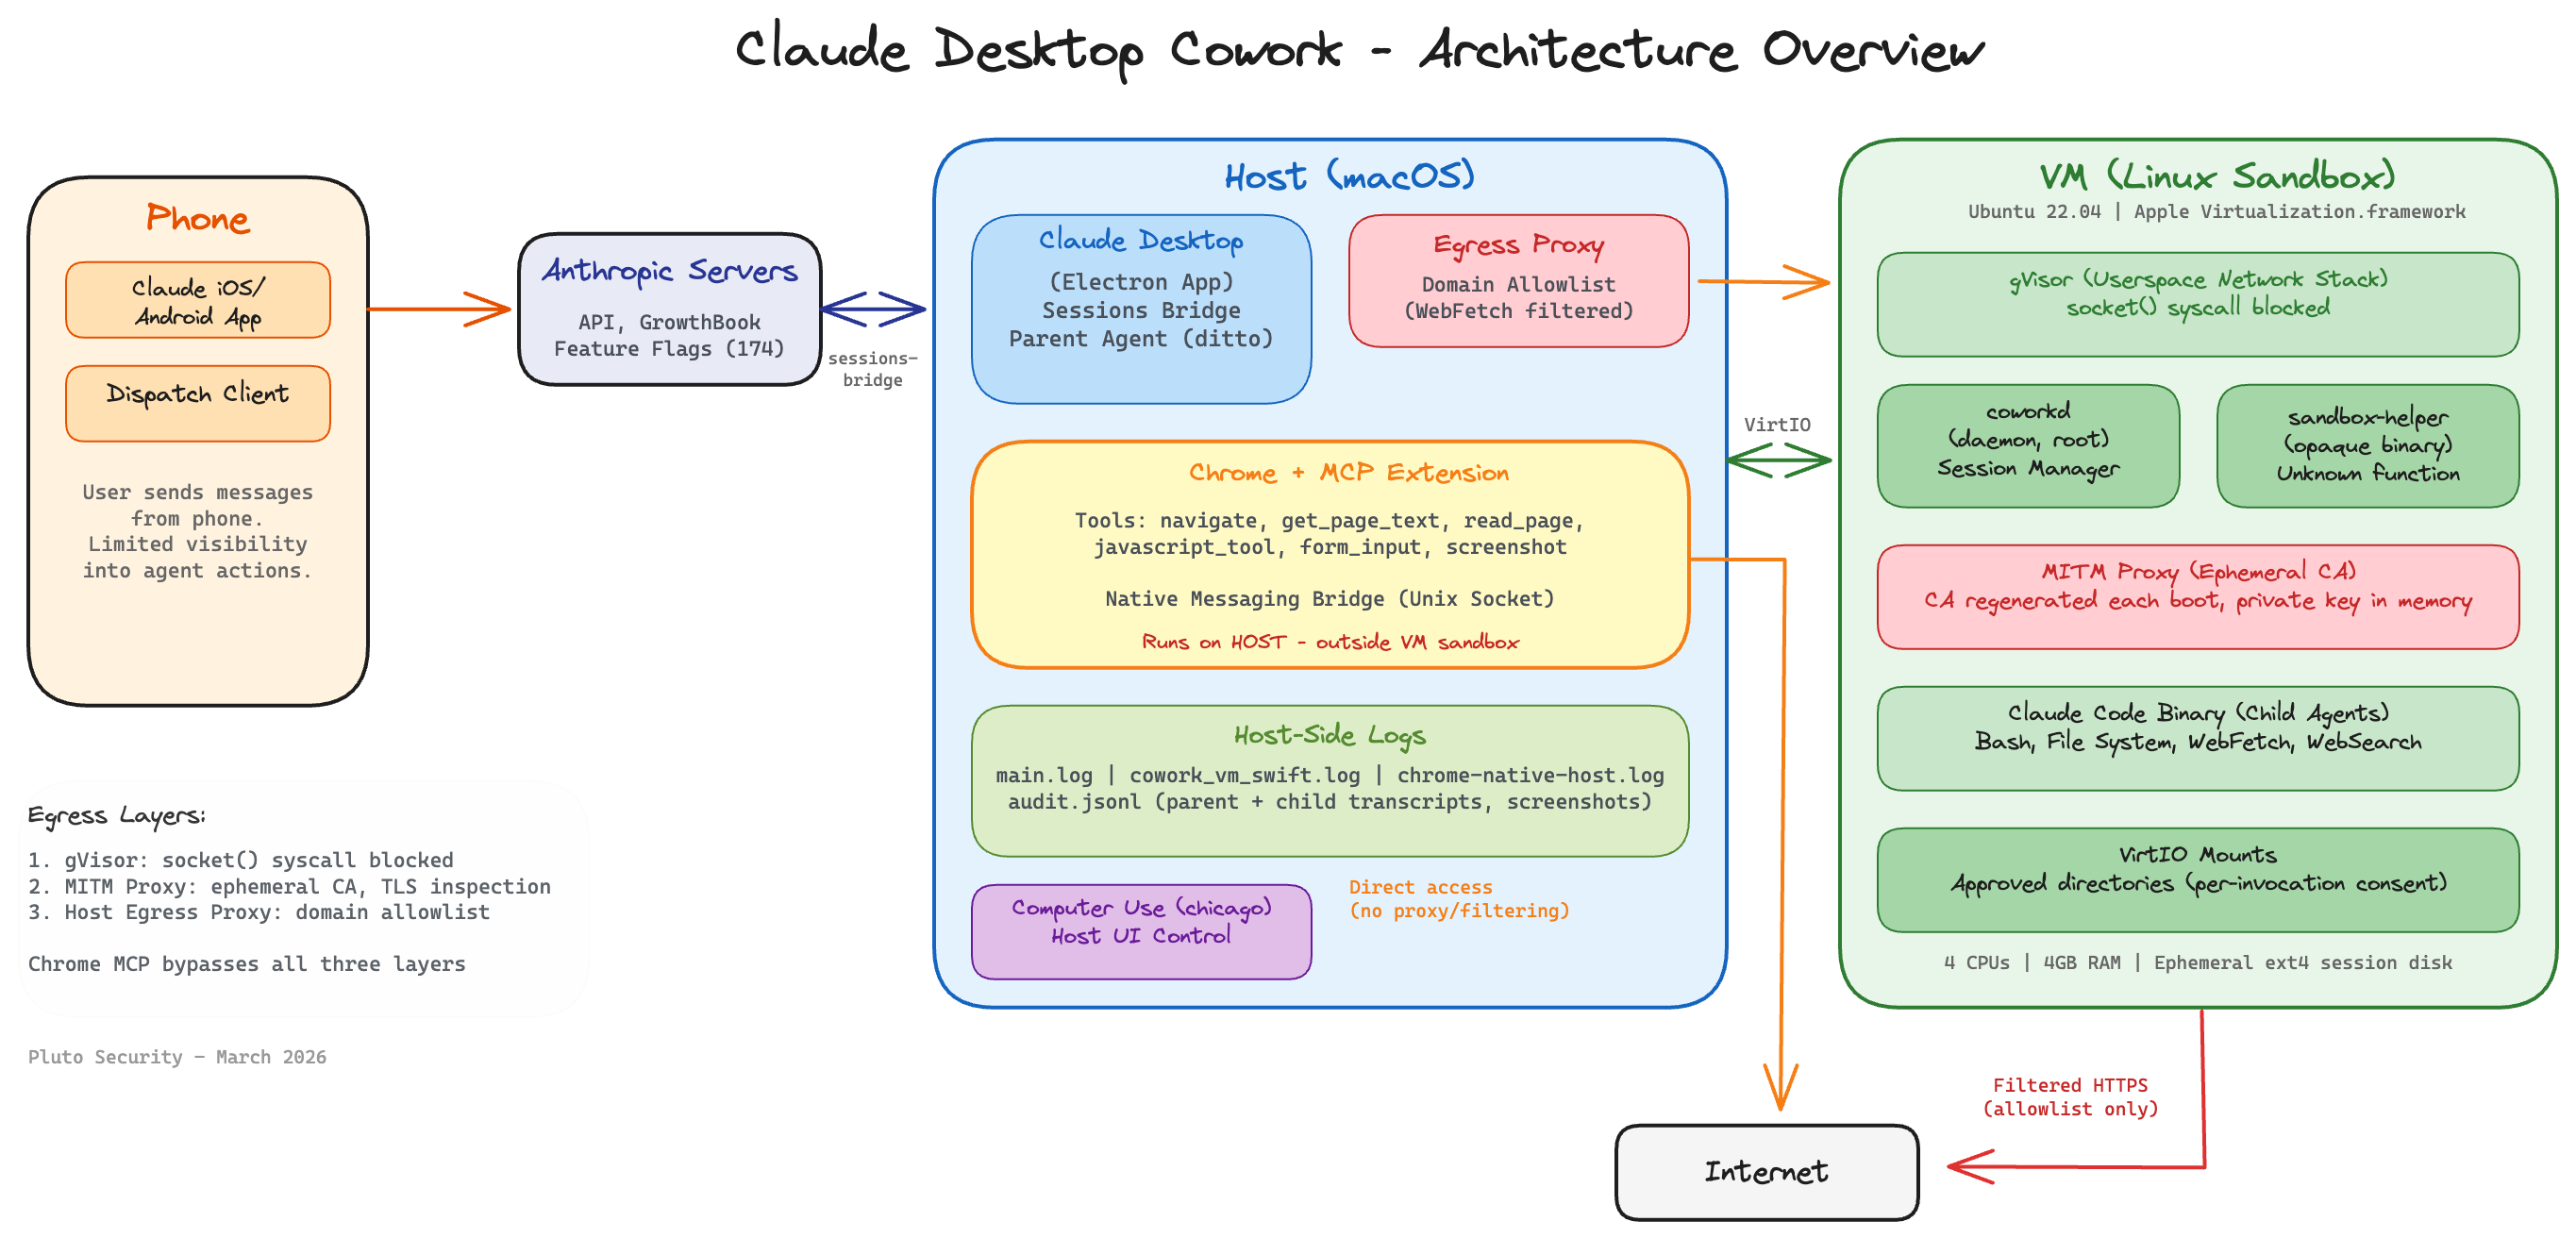The image size is (2576, 1238).
Task: Select the Dispatch Client box
Action: [197, 403]
